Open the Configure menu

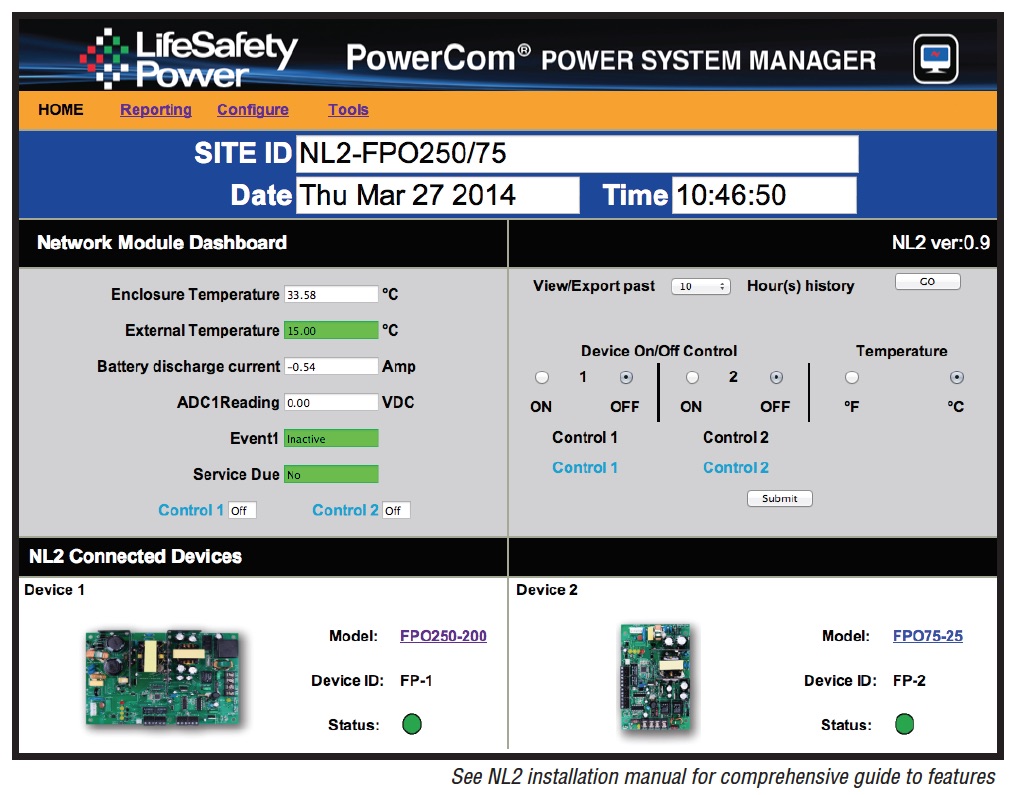(x=253, y=110)
